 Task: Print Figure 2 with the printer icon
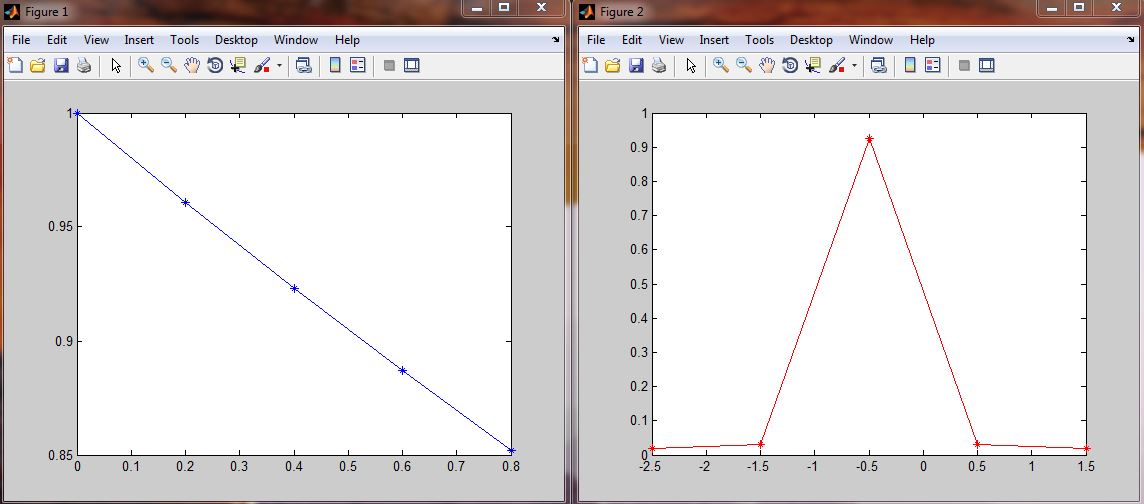659,65
